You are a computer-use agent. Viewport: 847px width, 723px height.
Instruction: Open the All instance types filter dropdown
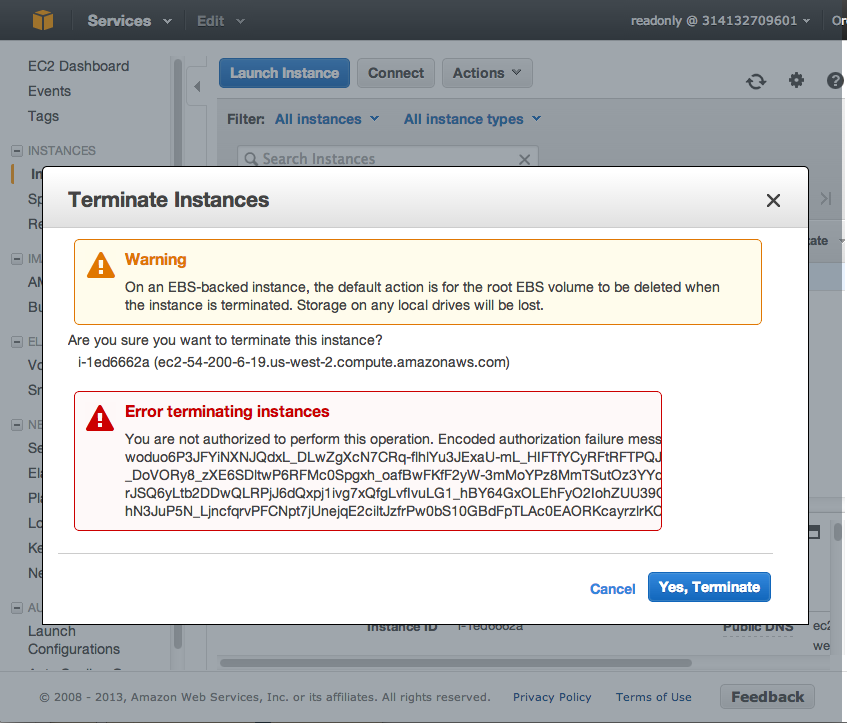tap(471, 118)
